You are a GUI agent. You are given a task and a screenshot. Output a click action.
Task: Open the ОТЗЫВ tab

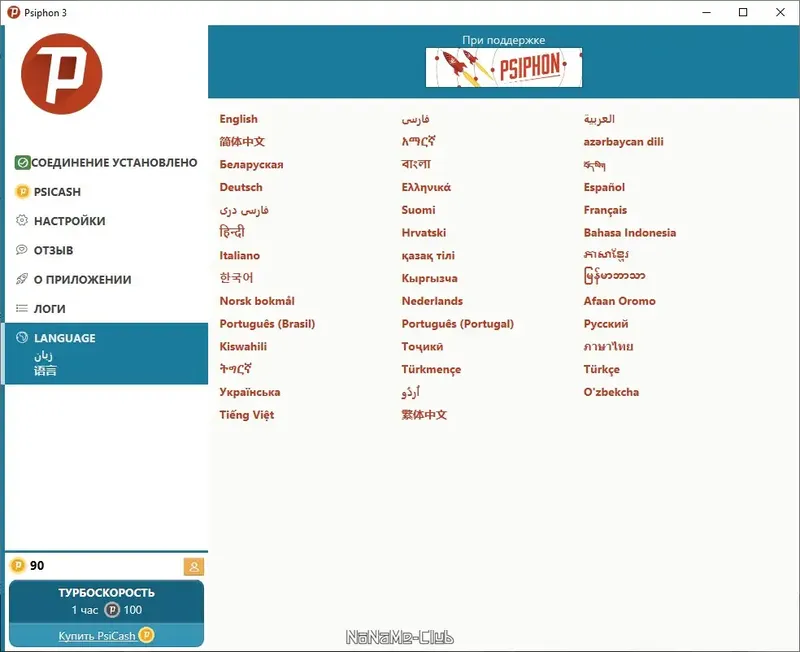click(x=106, y=250)
